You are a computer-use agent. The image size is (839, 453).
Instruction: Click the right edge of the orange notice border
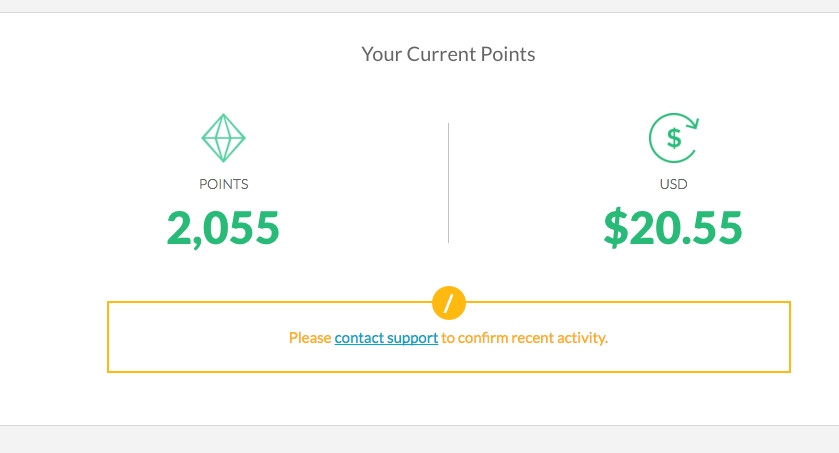tap(790, 337)
